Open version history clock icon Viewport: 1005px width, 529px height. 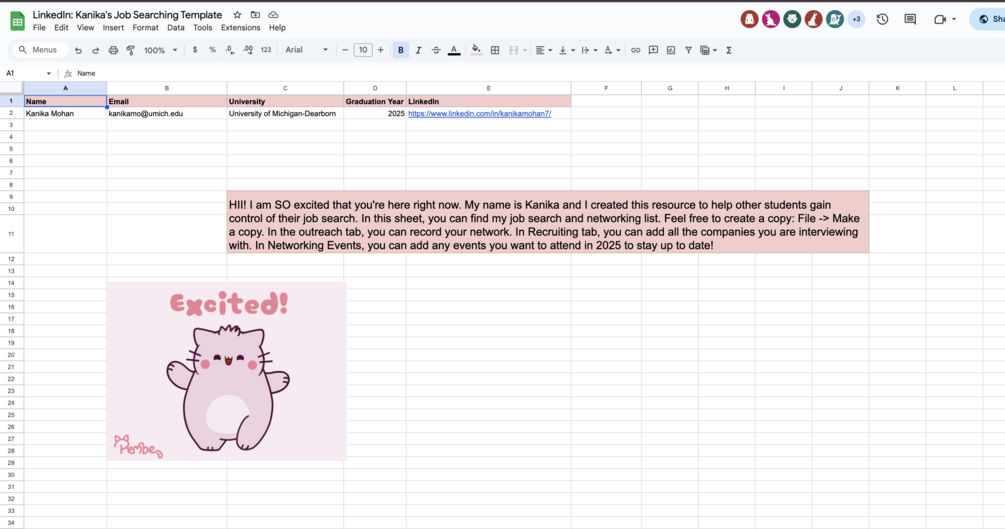pyautogui.click(x=883, y=19)
